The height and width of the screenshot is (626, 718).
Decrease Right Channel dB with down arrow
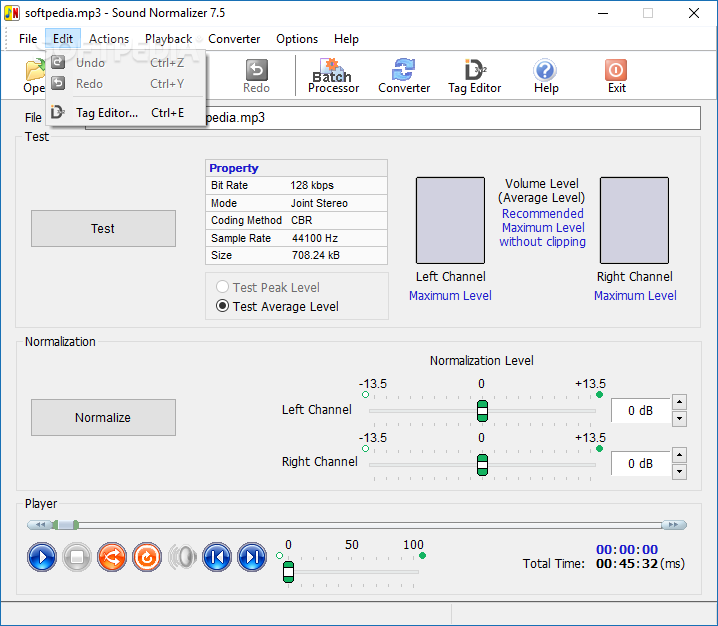(680, 472)
